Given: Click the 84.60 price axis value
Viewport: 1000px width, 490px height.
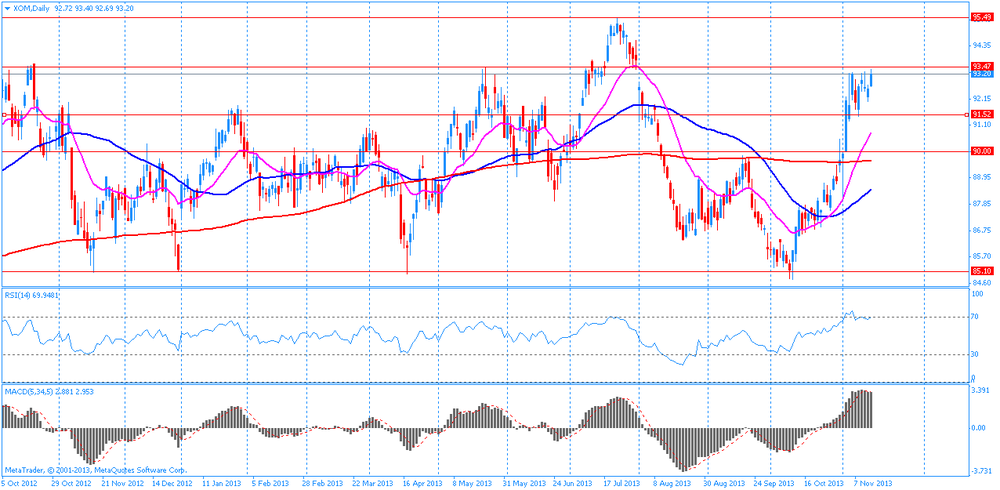Looking at the screenshot, I should pos(982,283).
